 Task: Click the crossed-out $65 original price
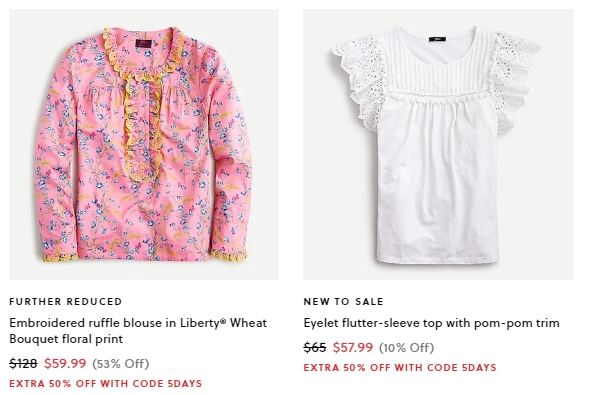(315, 347)
